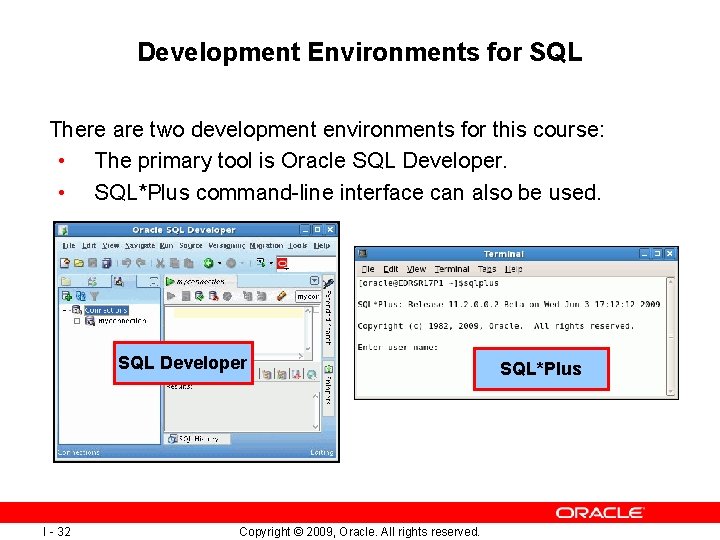Image resolution: width=720 pixels, height=540 pixels.
Task: Open the Migration menu in SQL Developer
Action: tap(266, 246)
